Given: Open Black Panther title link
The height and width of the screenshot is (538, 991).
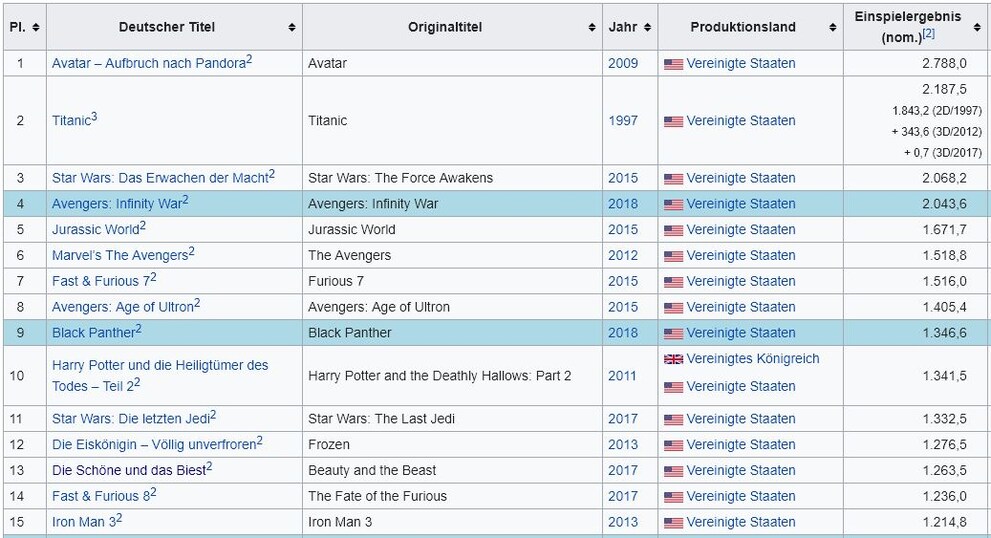Looking at the screenshot, I should [x=94, y=333].
